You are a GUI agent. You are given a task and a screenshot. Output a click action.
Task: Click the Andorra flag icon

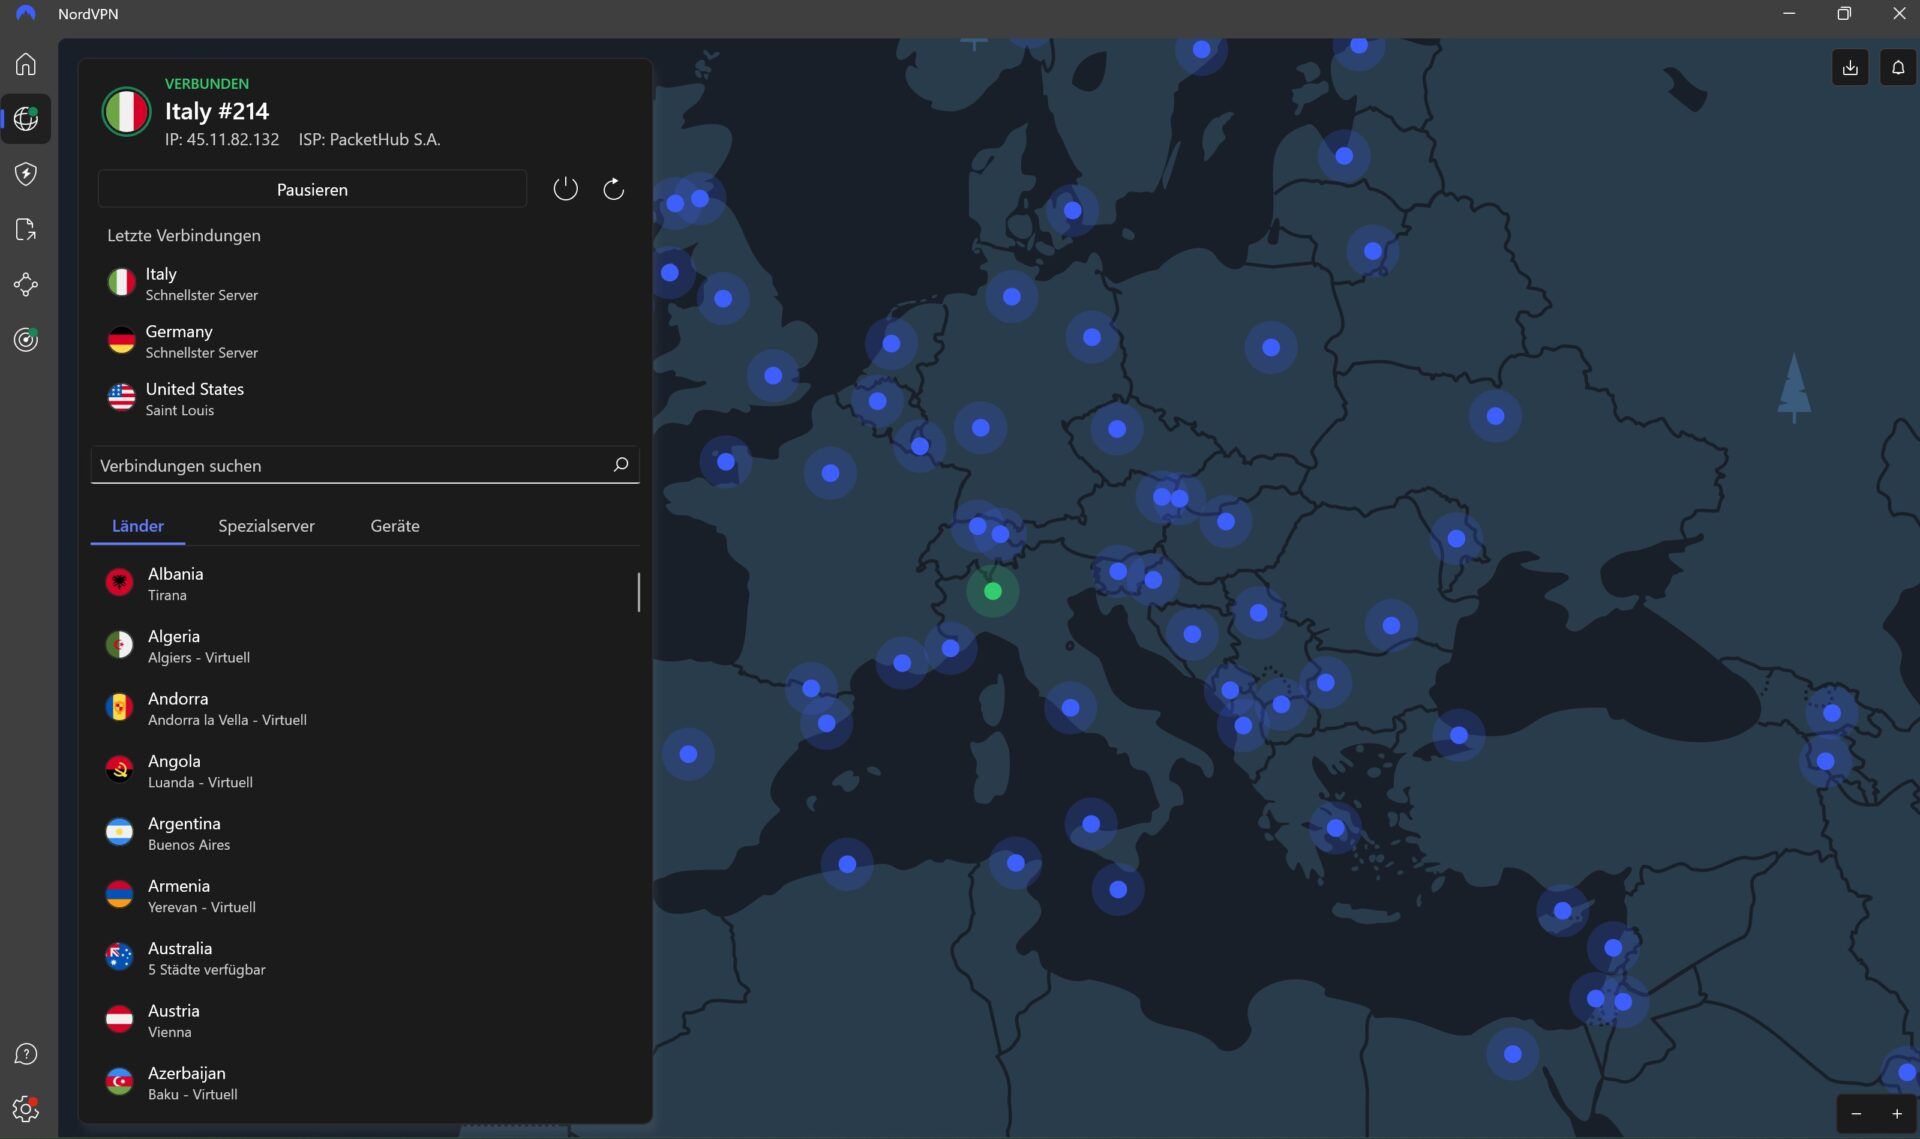(119, 707)
